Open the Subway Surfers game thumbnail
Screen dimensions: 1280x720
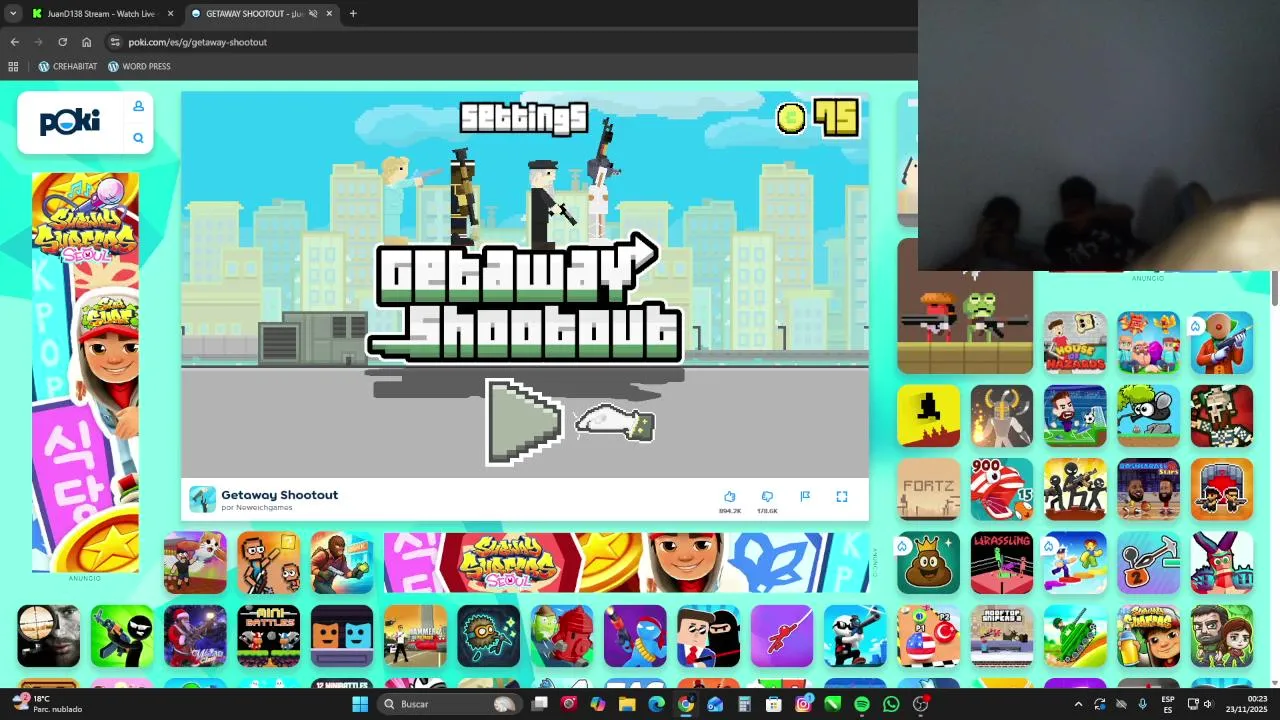[x=1148, y=635]
